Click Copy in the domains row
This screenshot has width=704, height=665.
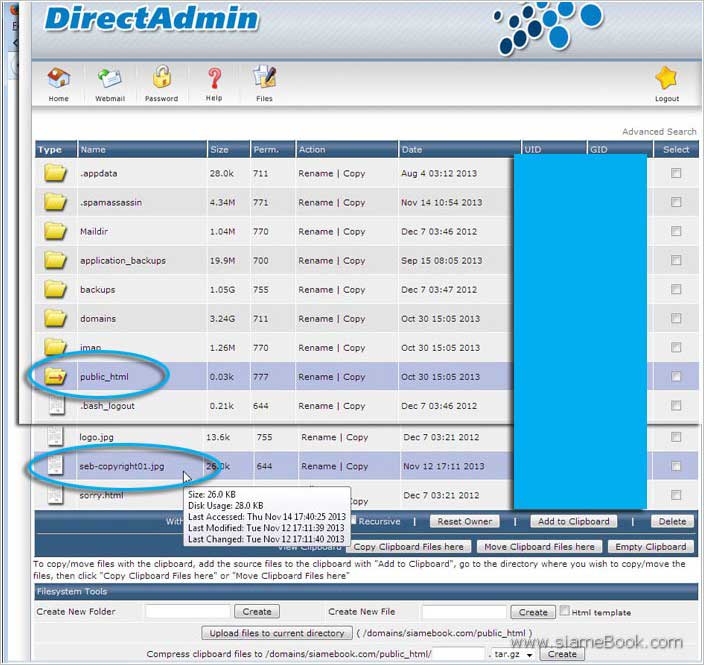(354, 319)
